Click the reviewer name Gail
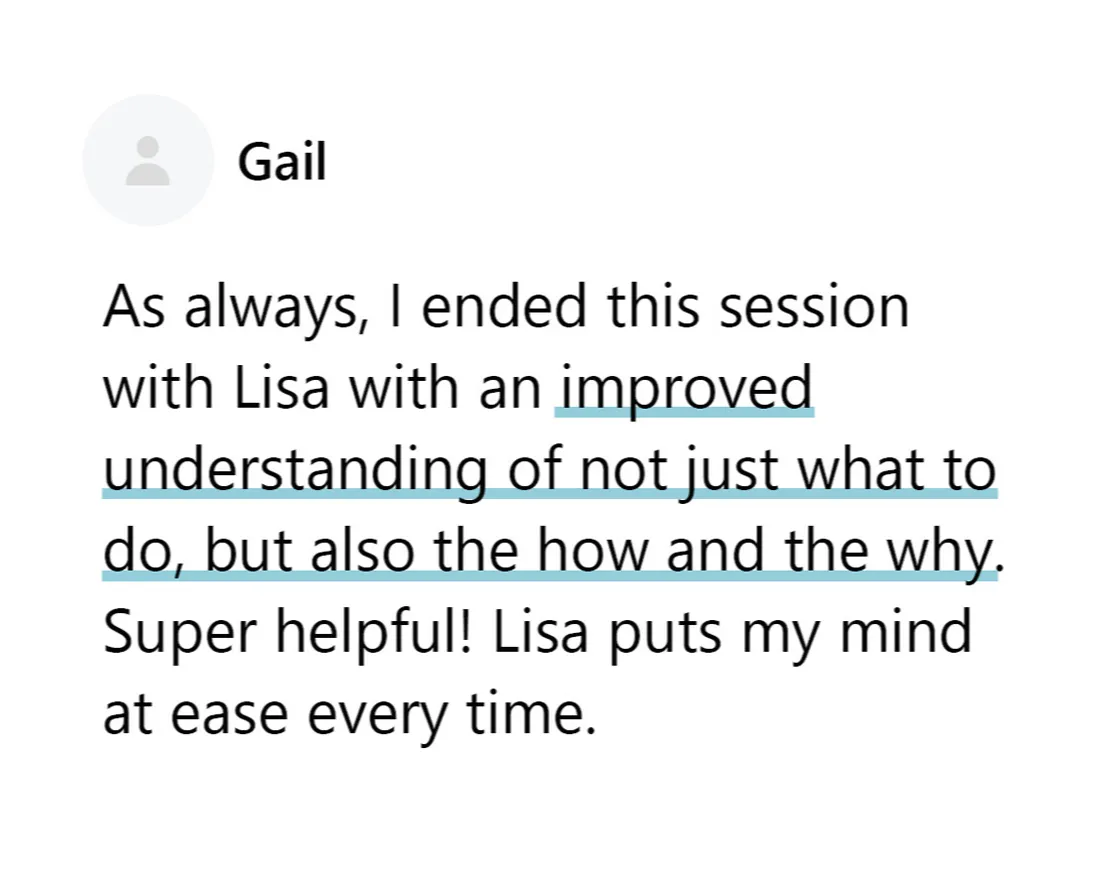This screenshot has width=1095, height=874. pos(282,160)
